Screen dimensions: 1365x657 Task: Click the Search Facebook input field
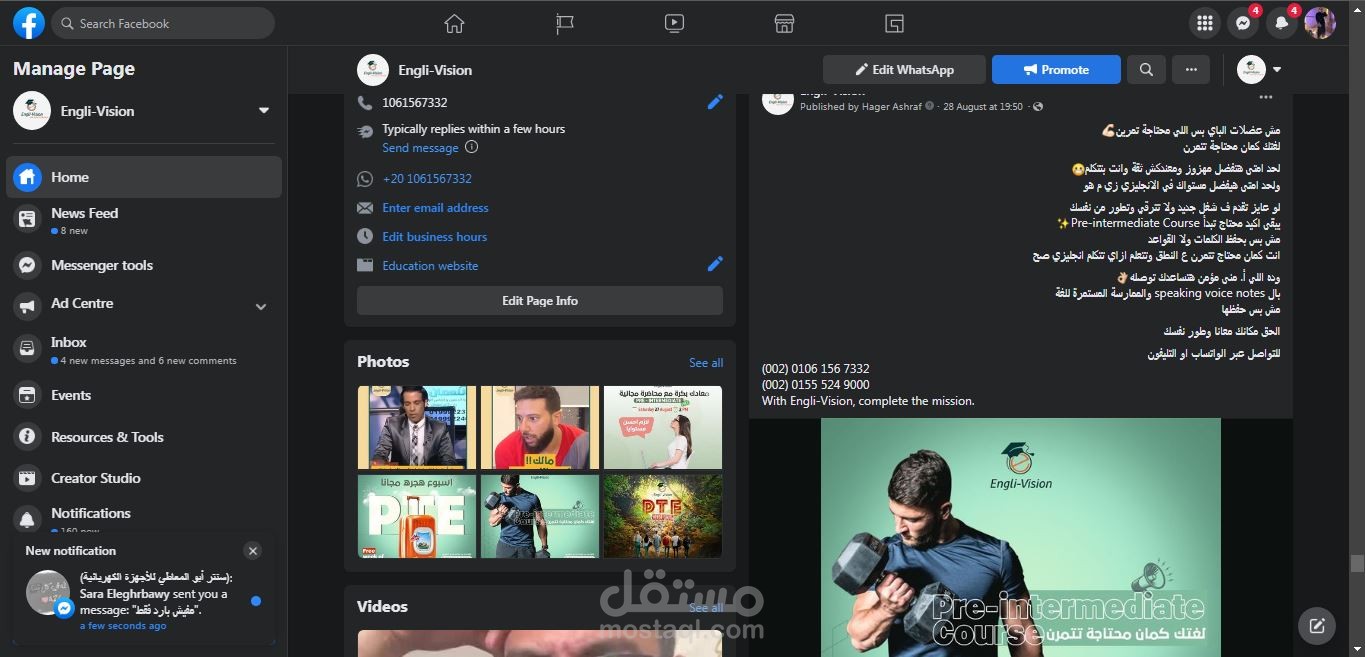(163, 23)
